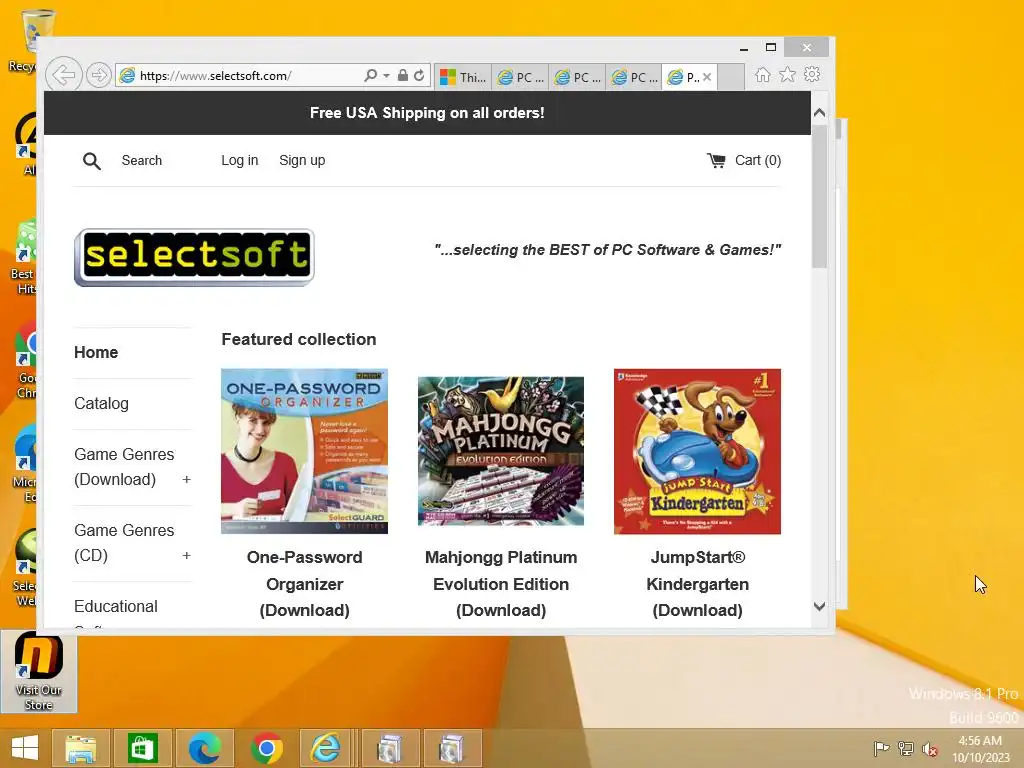Open the Log in link
The height and width of the screenshot is (768, 1024).
(240, 161)
